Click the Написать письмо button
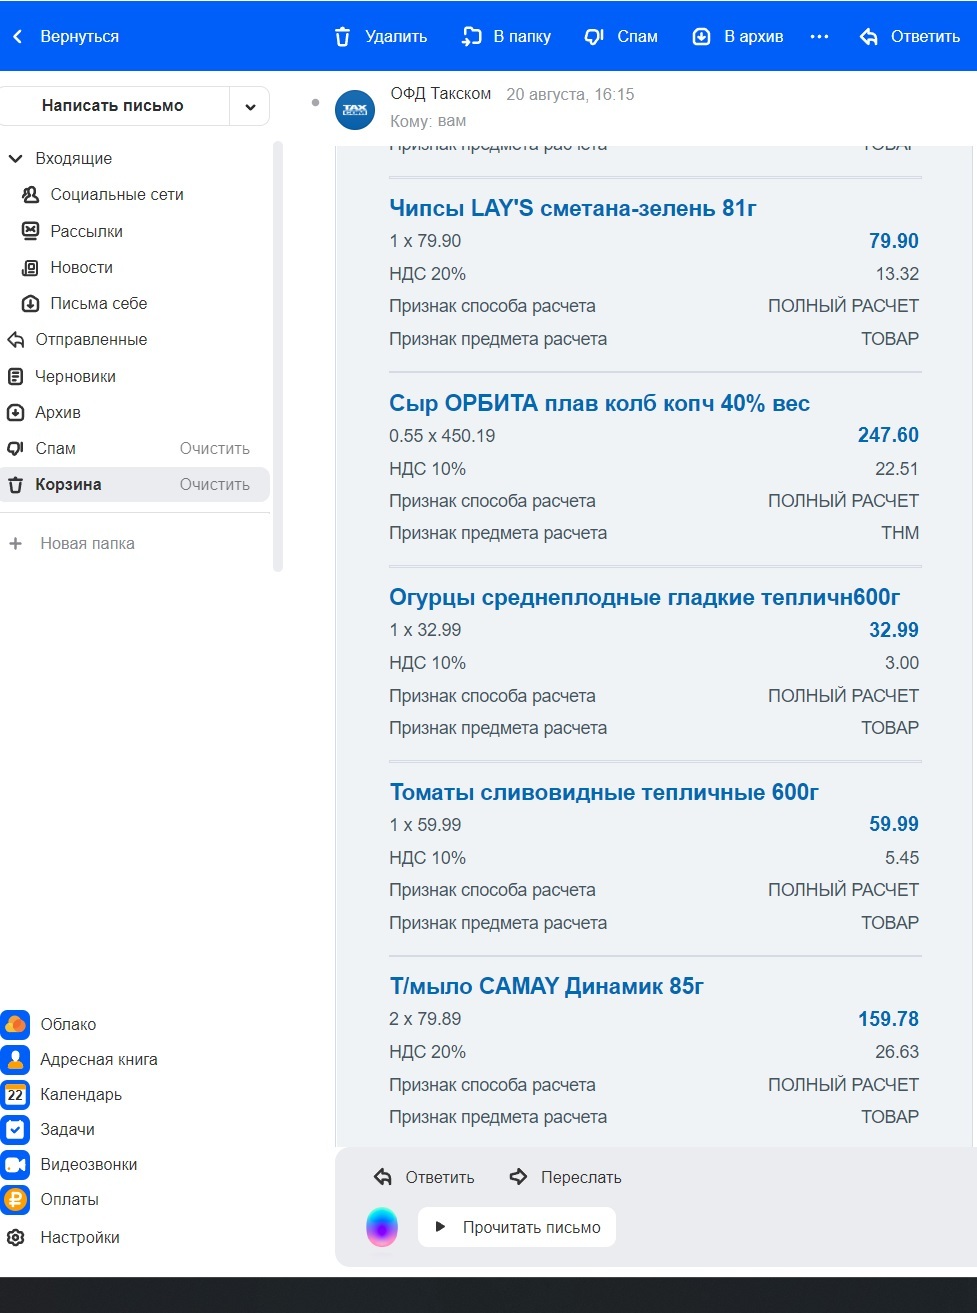The image size is (977, 1313). pos(113,106)
